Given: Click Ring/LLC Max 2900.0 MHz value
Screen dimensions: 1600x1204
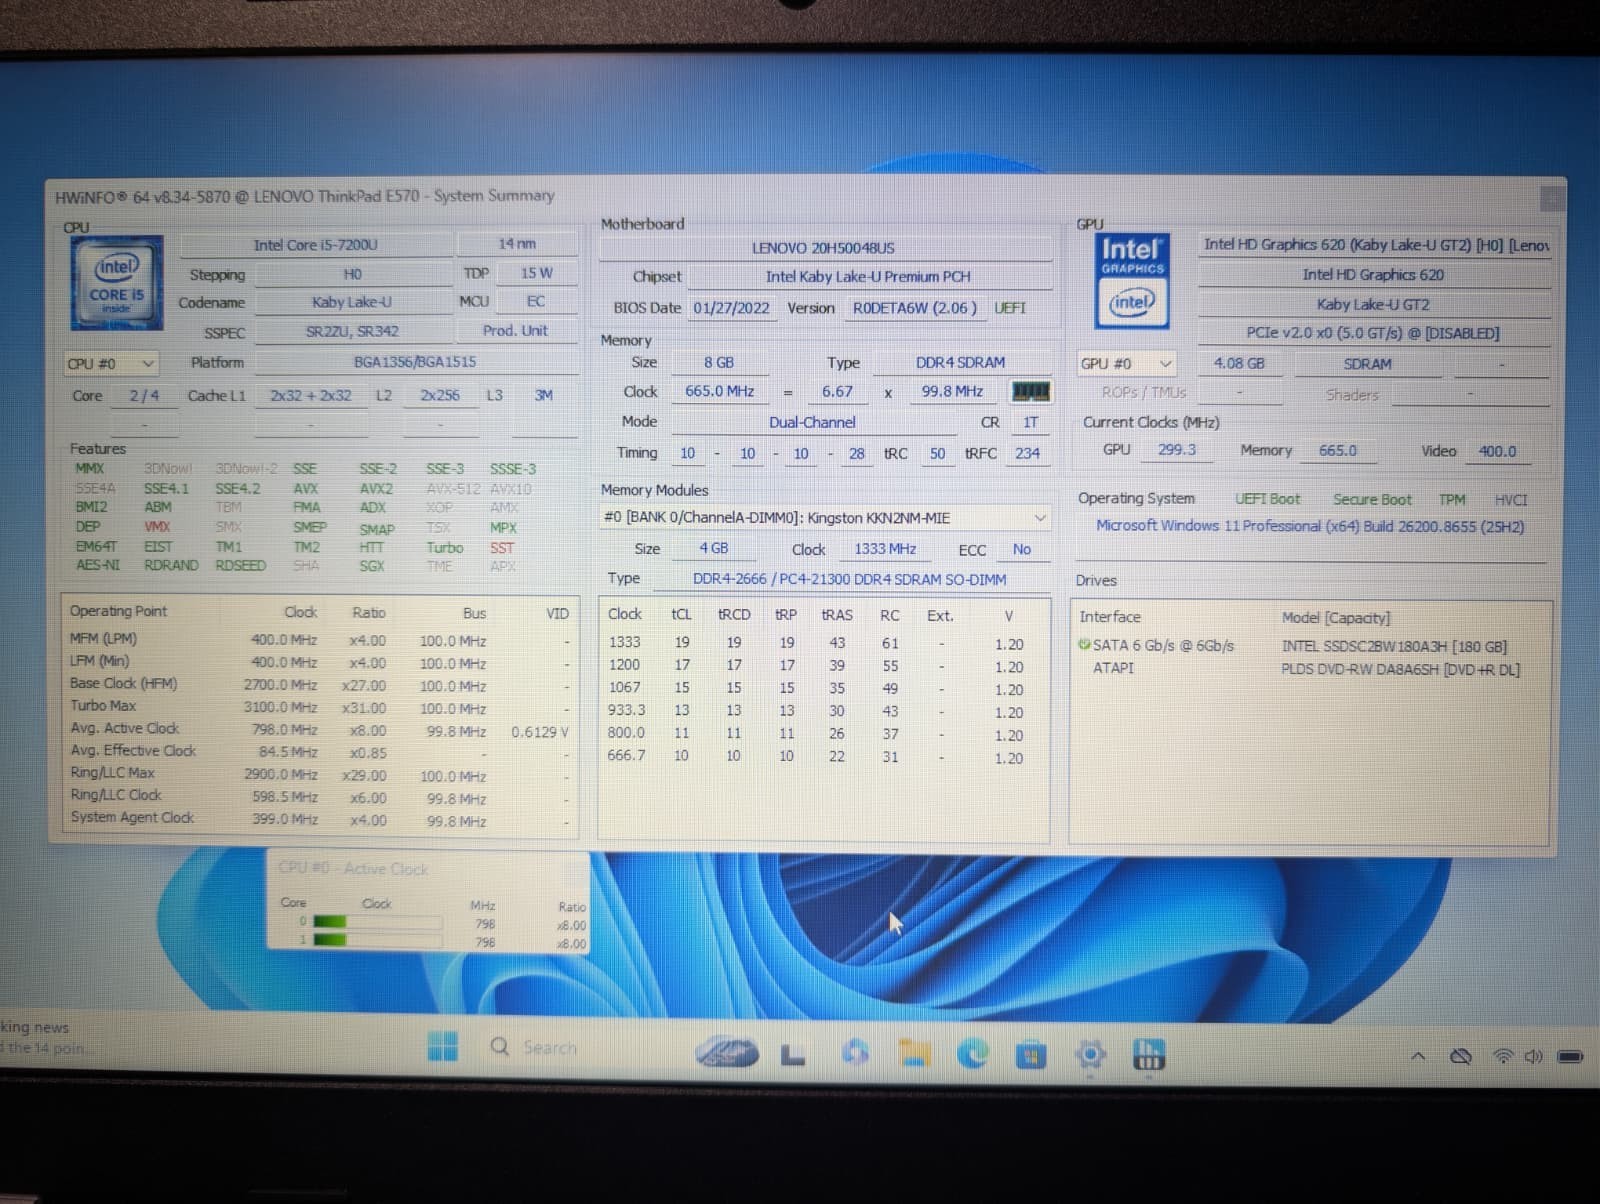Looking at the screenshot, I should (x=280, y=775).
